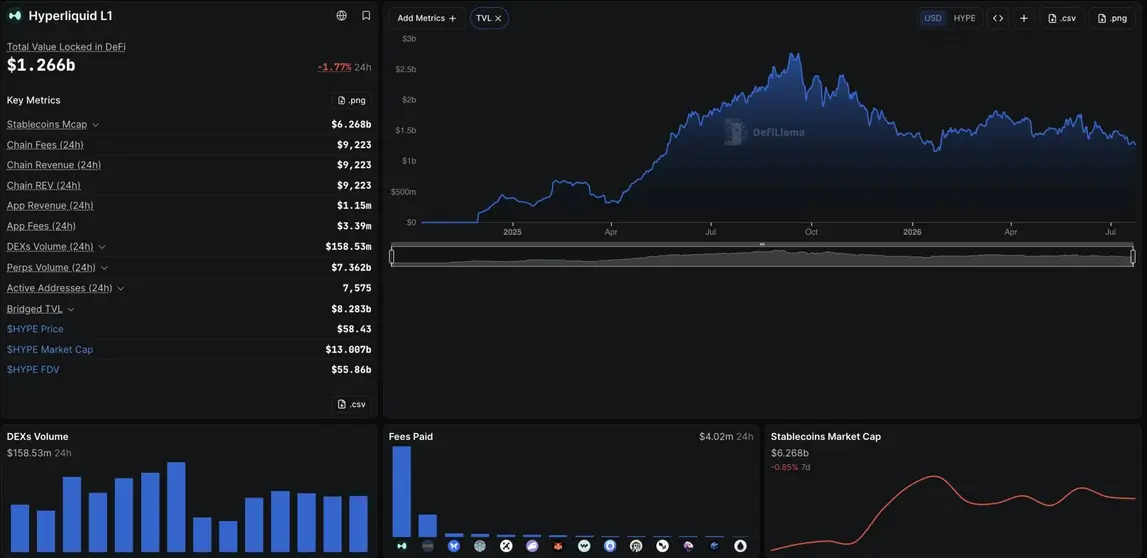Open the Add Metrics menu
The height and width of the screenshot is (558, 1147).
(x=426, y=18)
